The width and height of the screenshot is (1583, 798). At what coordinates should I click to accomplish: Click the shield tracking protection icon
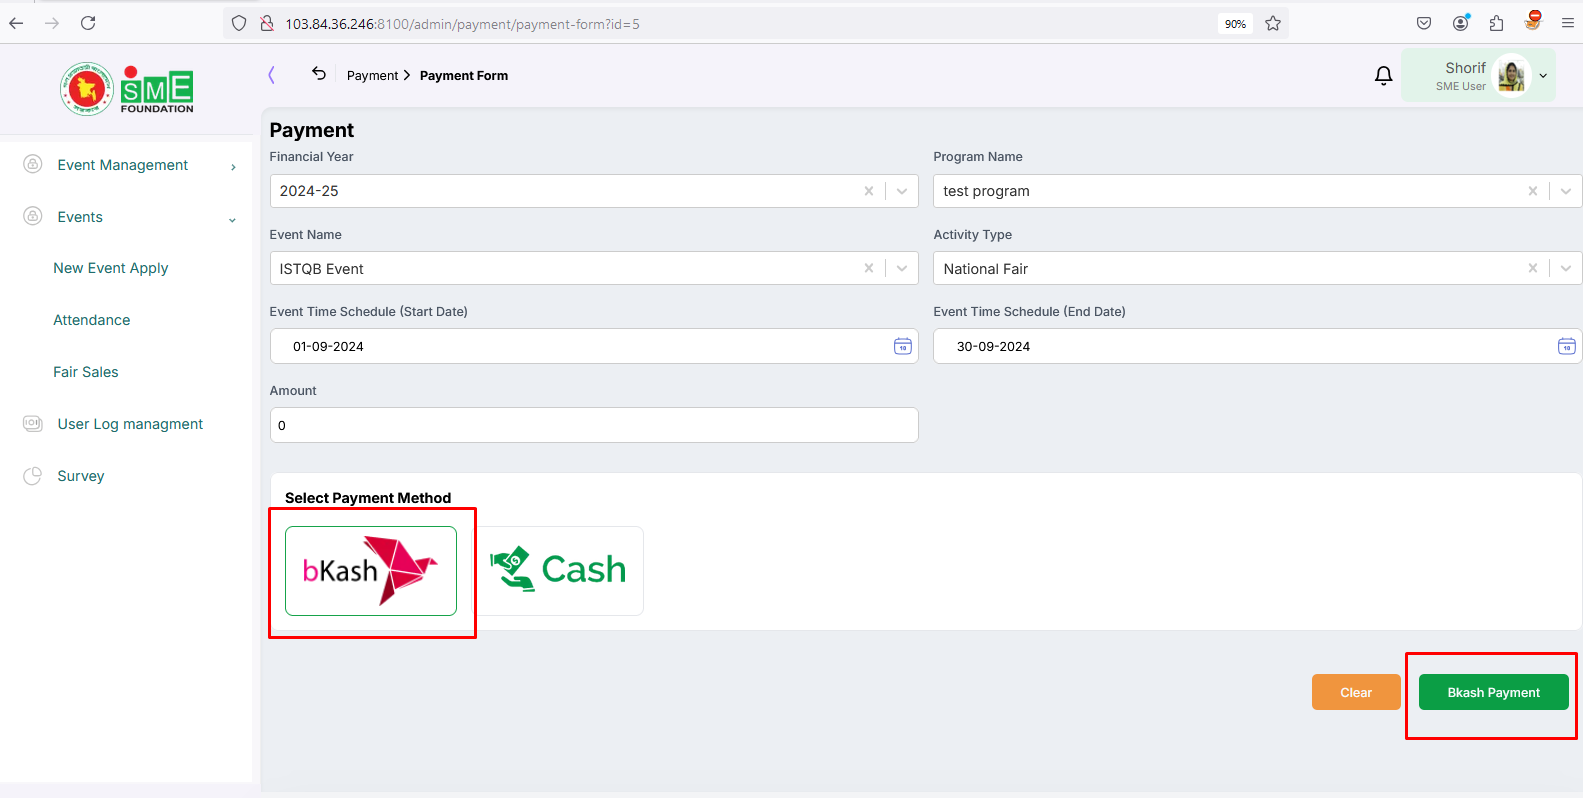[239, 23]
